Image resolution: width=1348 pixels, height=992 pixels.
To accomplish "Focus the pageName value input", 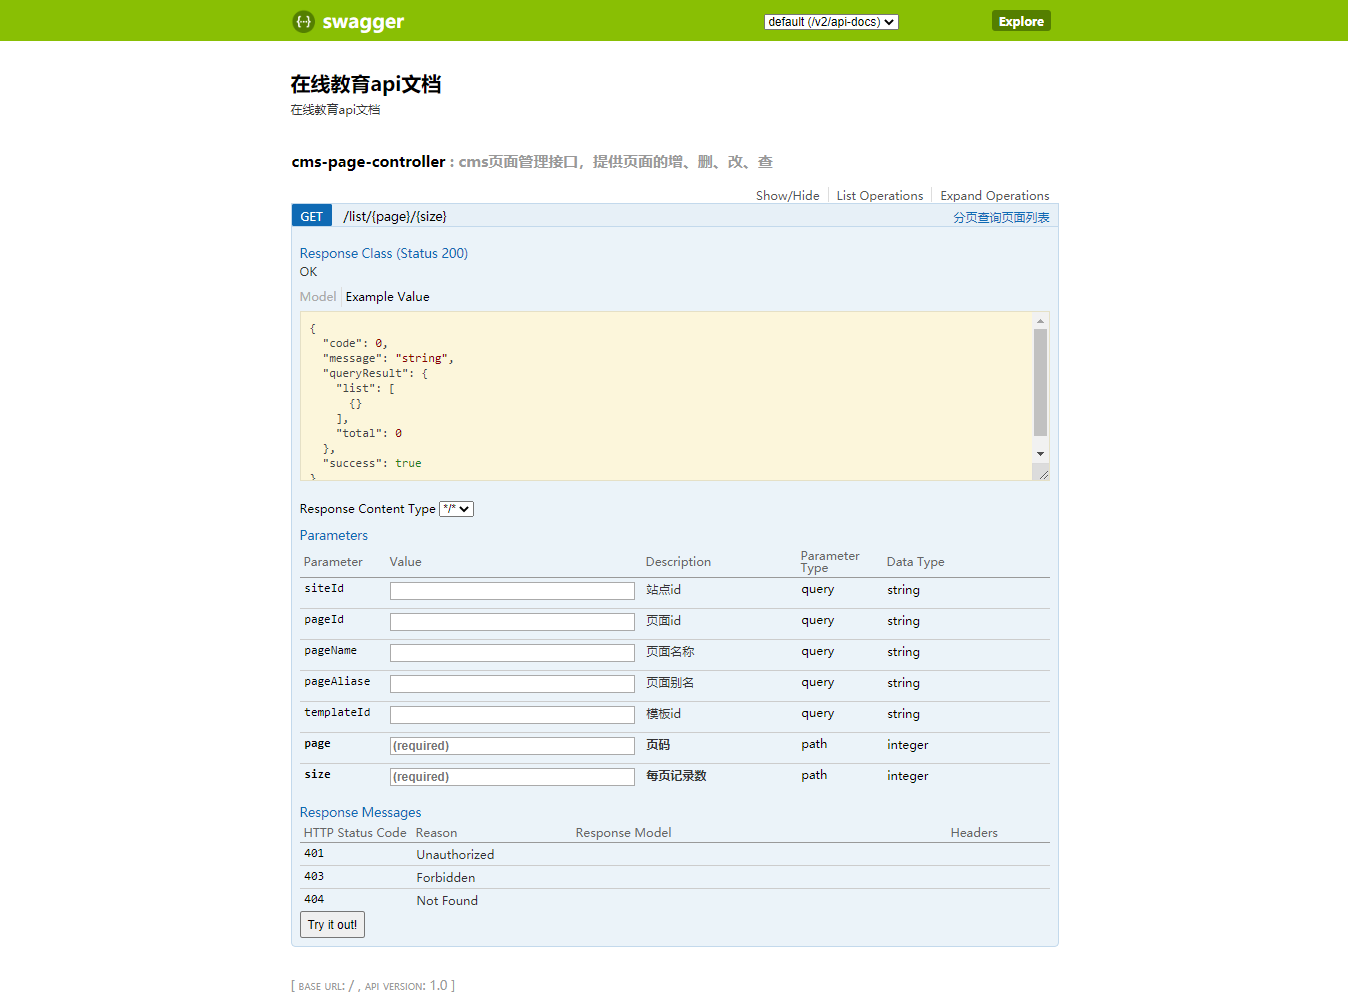I will point(512,653).
